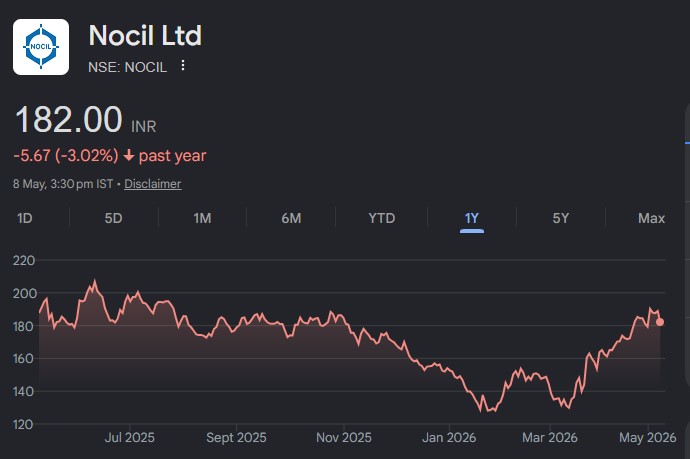Select the 1D time range tab

pos(25,218)
